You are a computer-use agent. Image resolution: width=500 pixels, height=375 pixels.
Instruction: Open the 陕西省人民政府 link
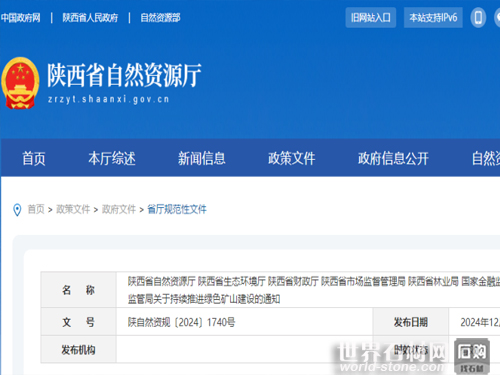point(90,17)
